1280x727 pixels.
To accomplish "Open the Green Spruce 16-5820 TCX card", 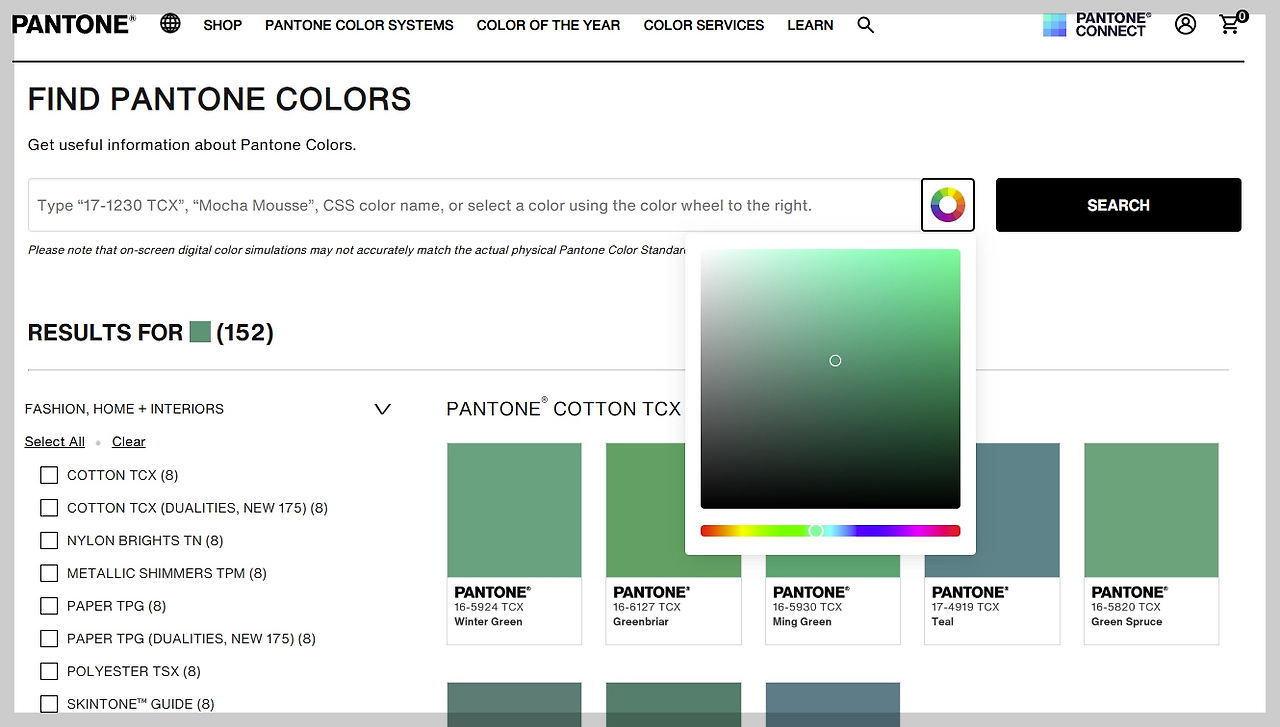I will pyautogui.click(x=1151, y=544).
